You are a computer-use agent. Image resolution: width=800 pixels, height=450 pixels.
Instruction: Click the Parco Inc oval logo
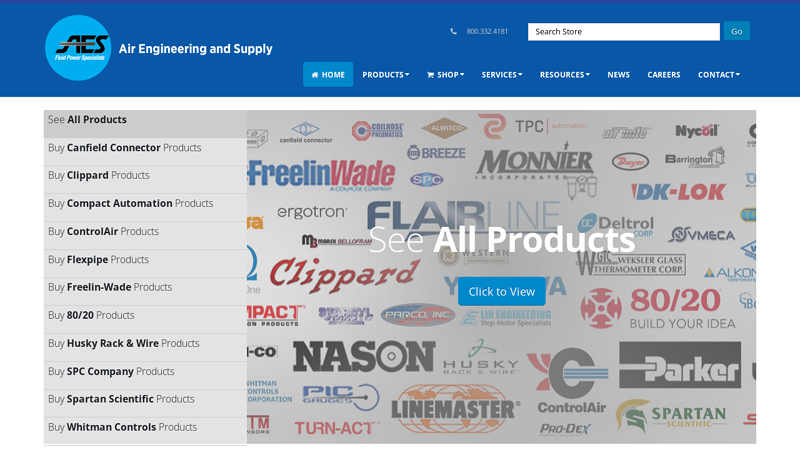417,315
